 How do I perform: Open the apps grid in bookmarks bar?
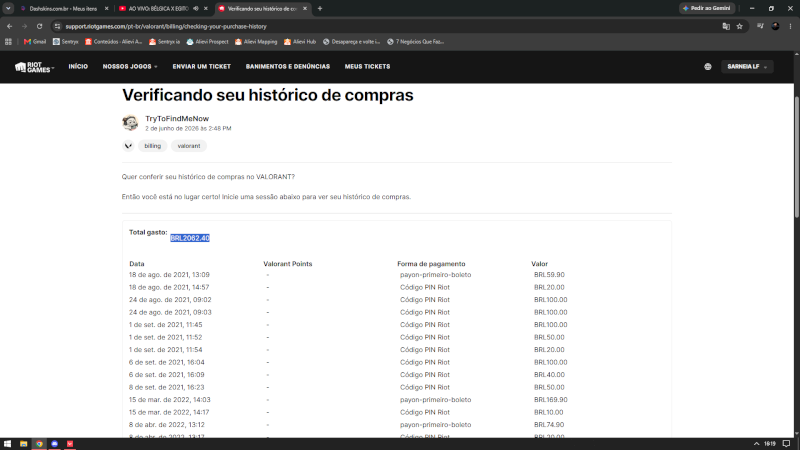coord(8,42)
